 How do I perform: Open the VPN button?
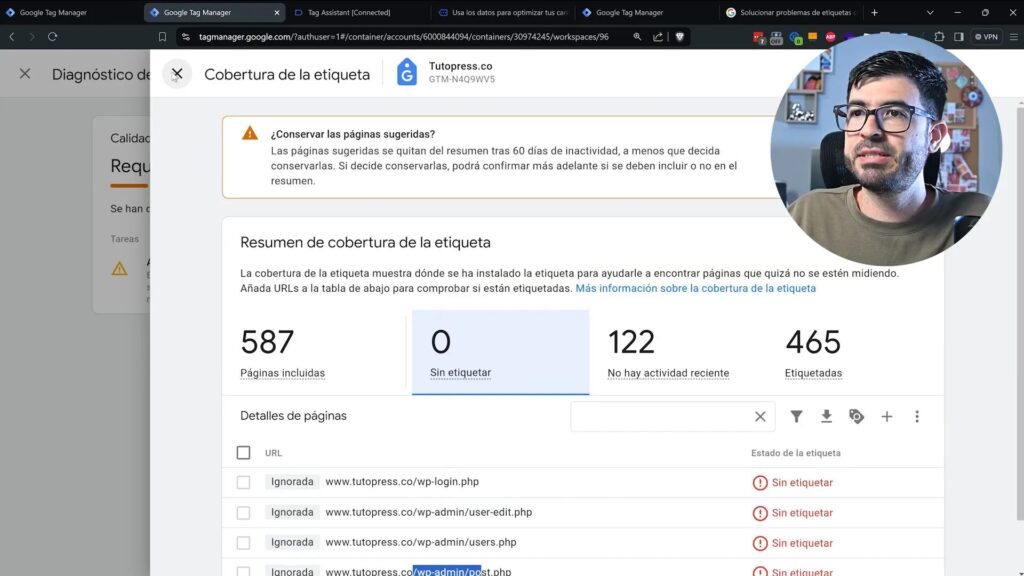tap(986, 37)
